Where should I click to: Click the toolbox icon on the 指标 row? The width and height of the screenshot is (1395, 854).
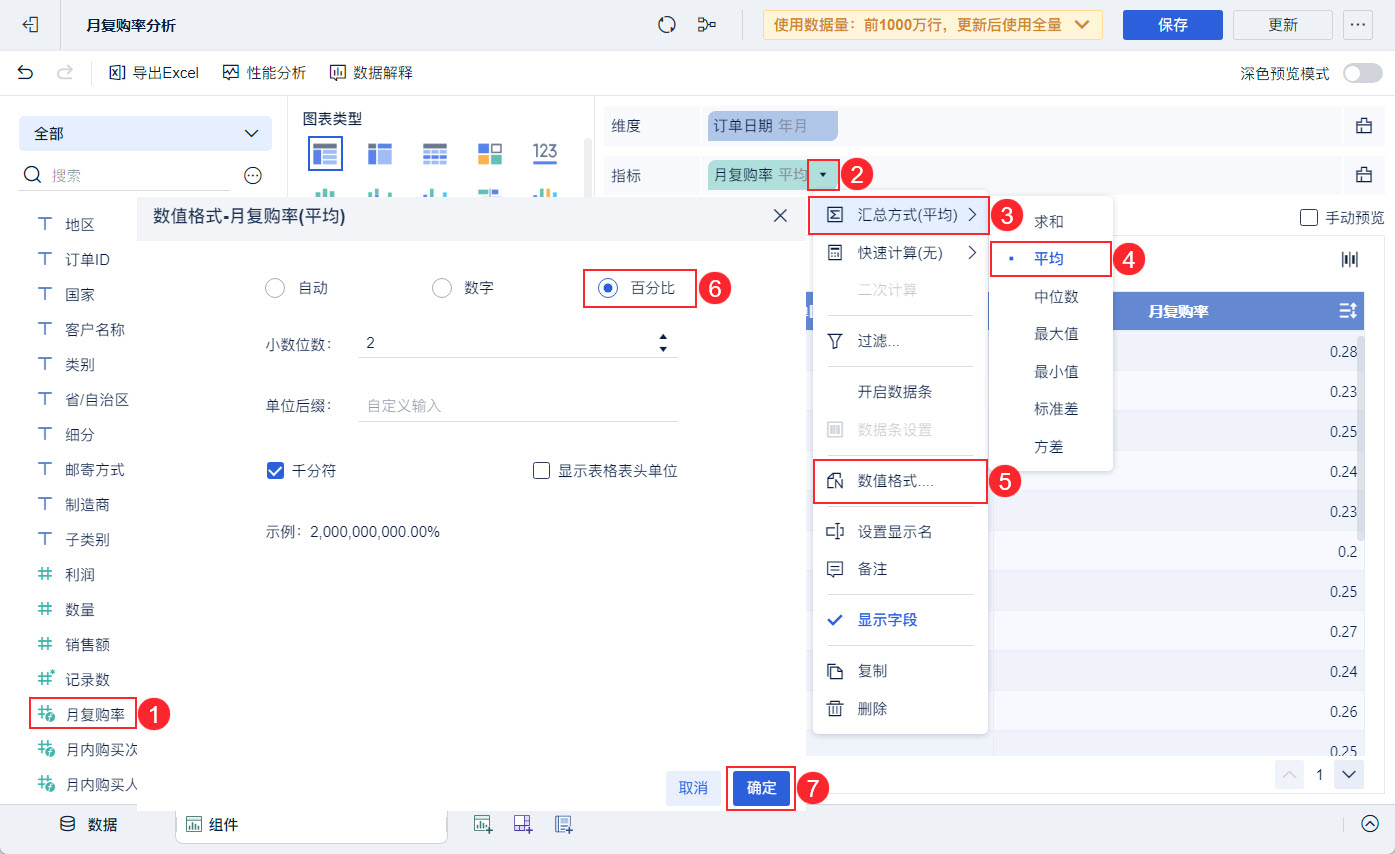pyautogui.click(x=1363, y=175)
